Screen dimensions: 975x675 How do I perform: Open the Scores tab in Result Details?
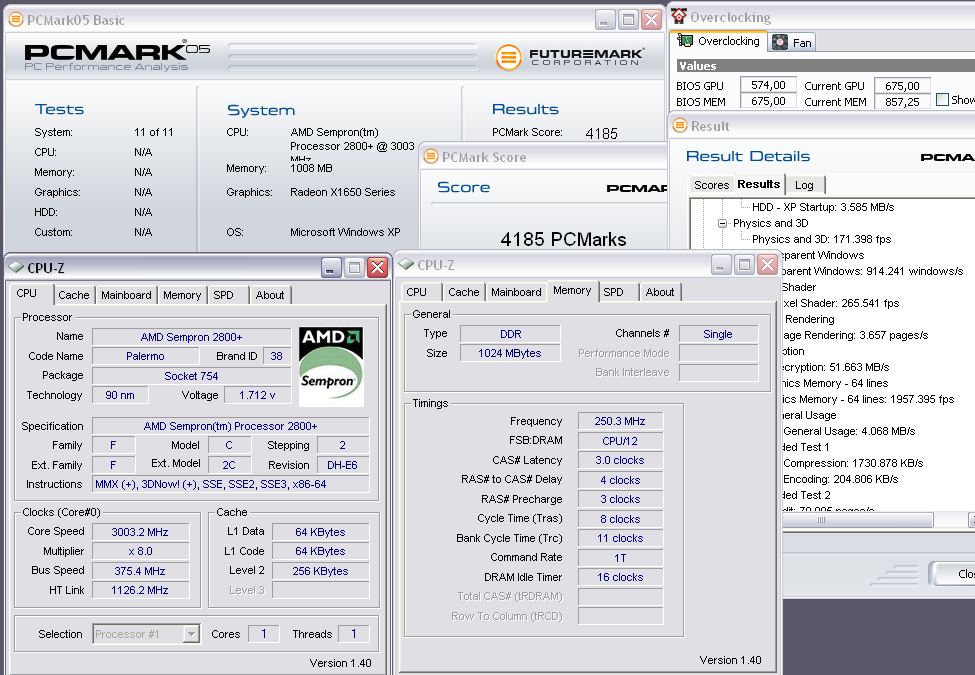pyautogui.click(x=711, y=185)
